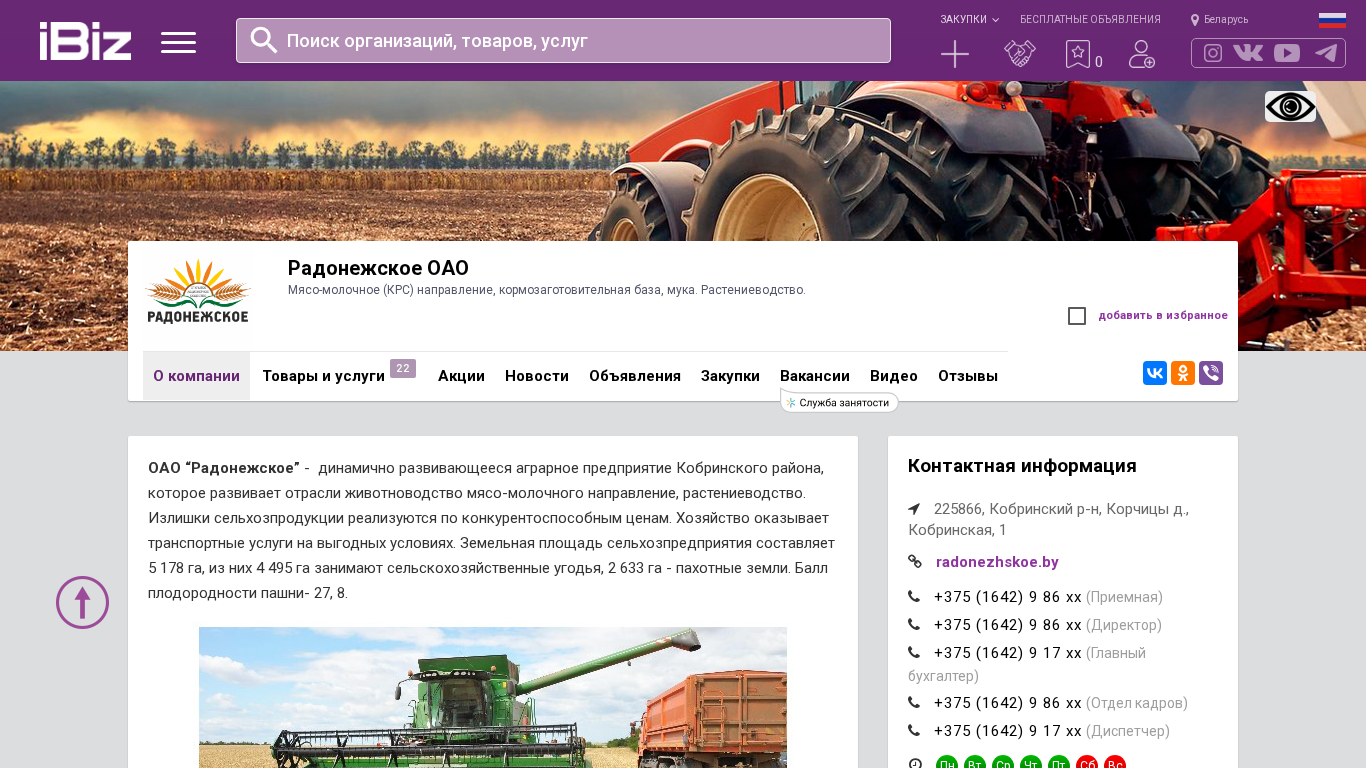Open the iBiz YouTube channel

[x=1287, y=53]
